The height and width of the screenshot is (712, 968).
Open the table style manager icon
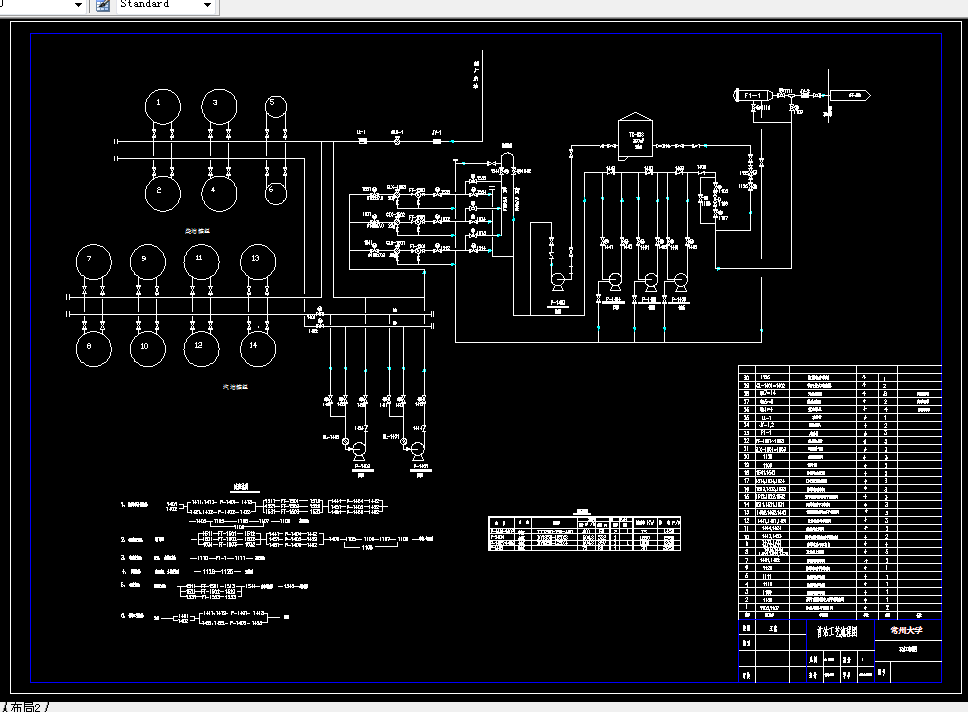tap(103, 6)
